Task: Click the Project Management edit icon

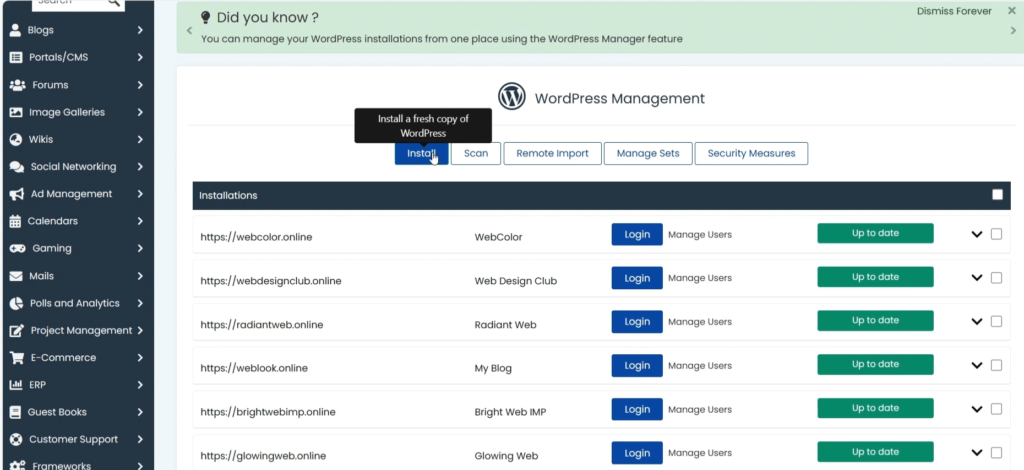Action: coord(17,330)
